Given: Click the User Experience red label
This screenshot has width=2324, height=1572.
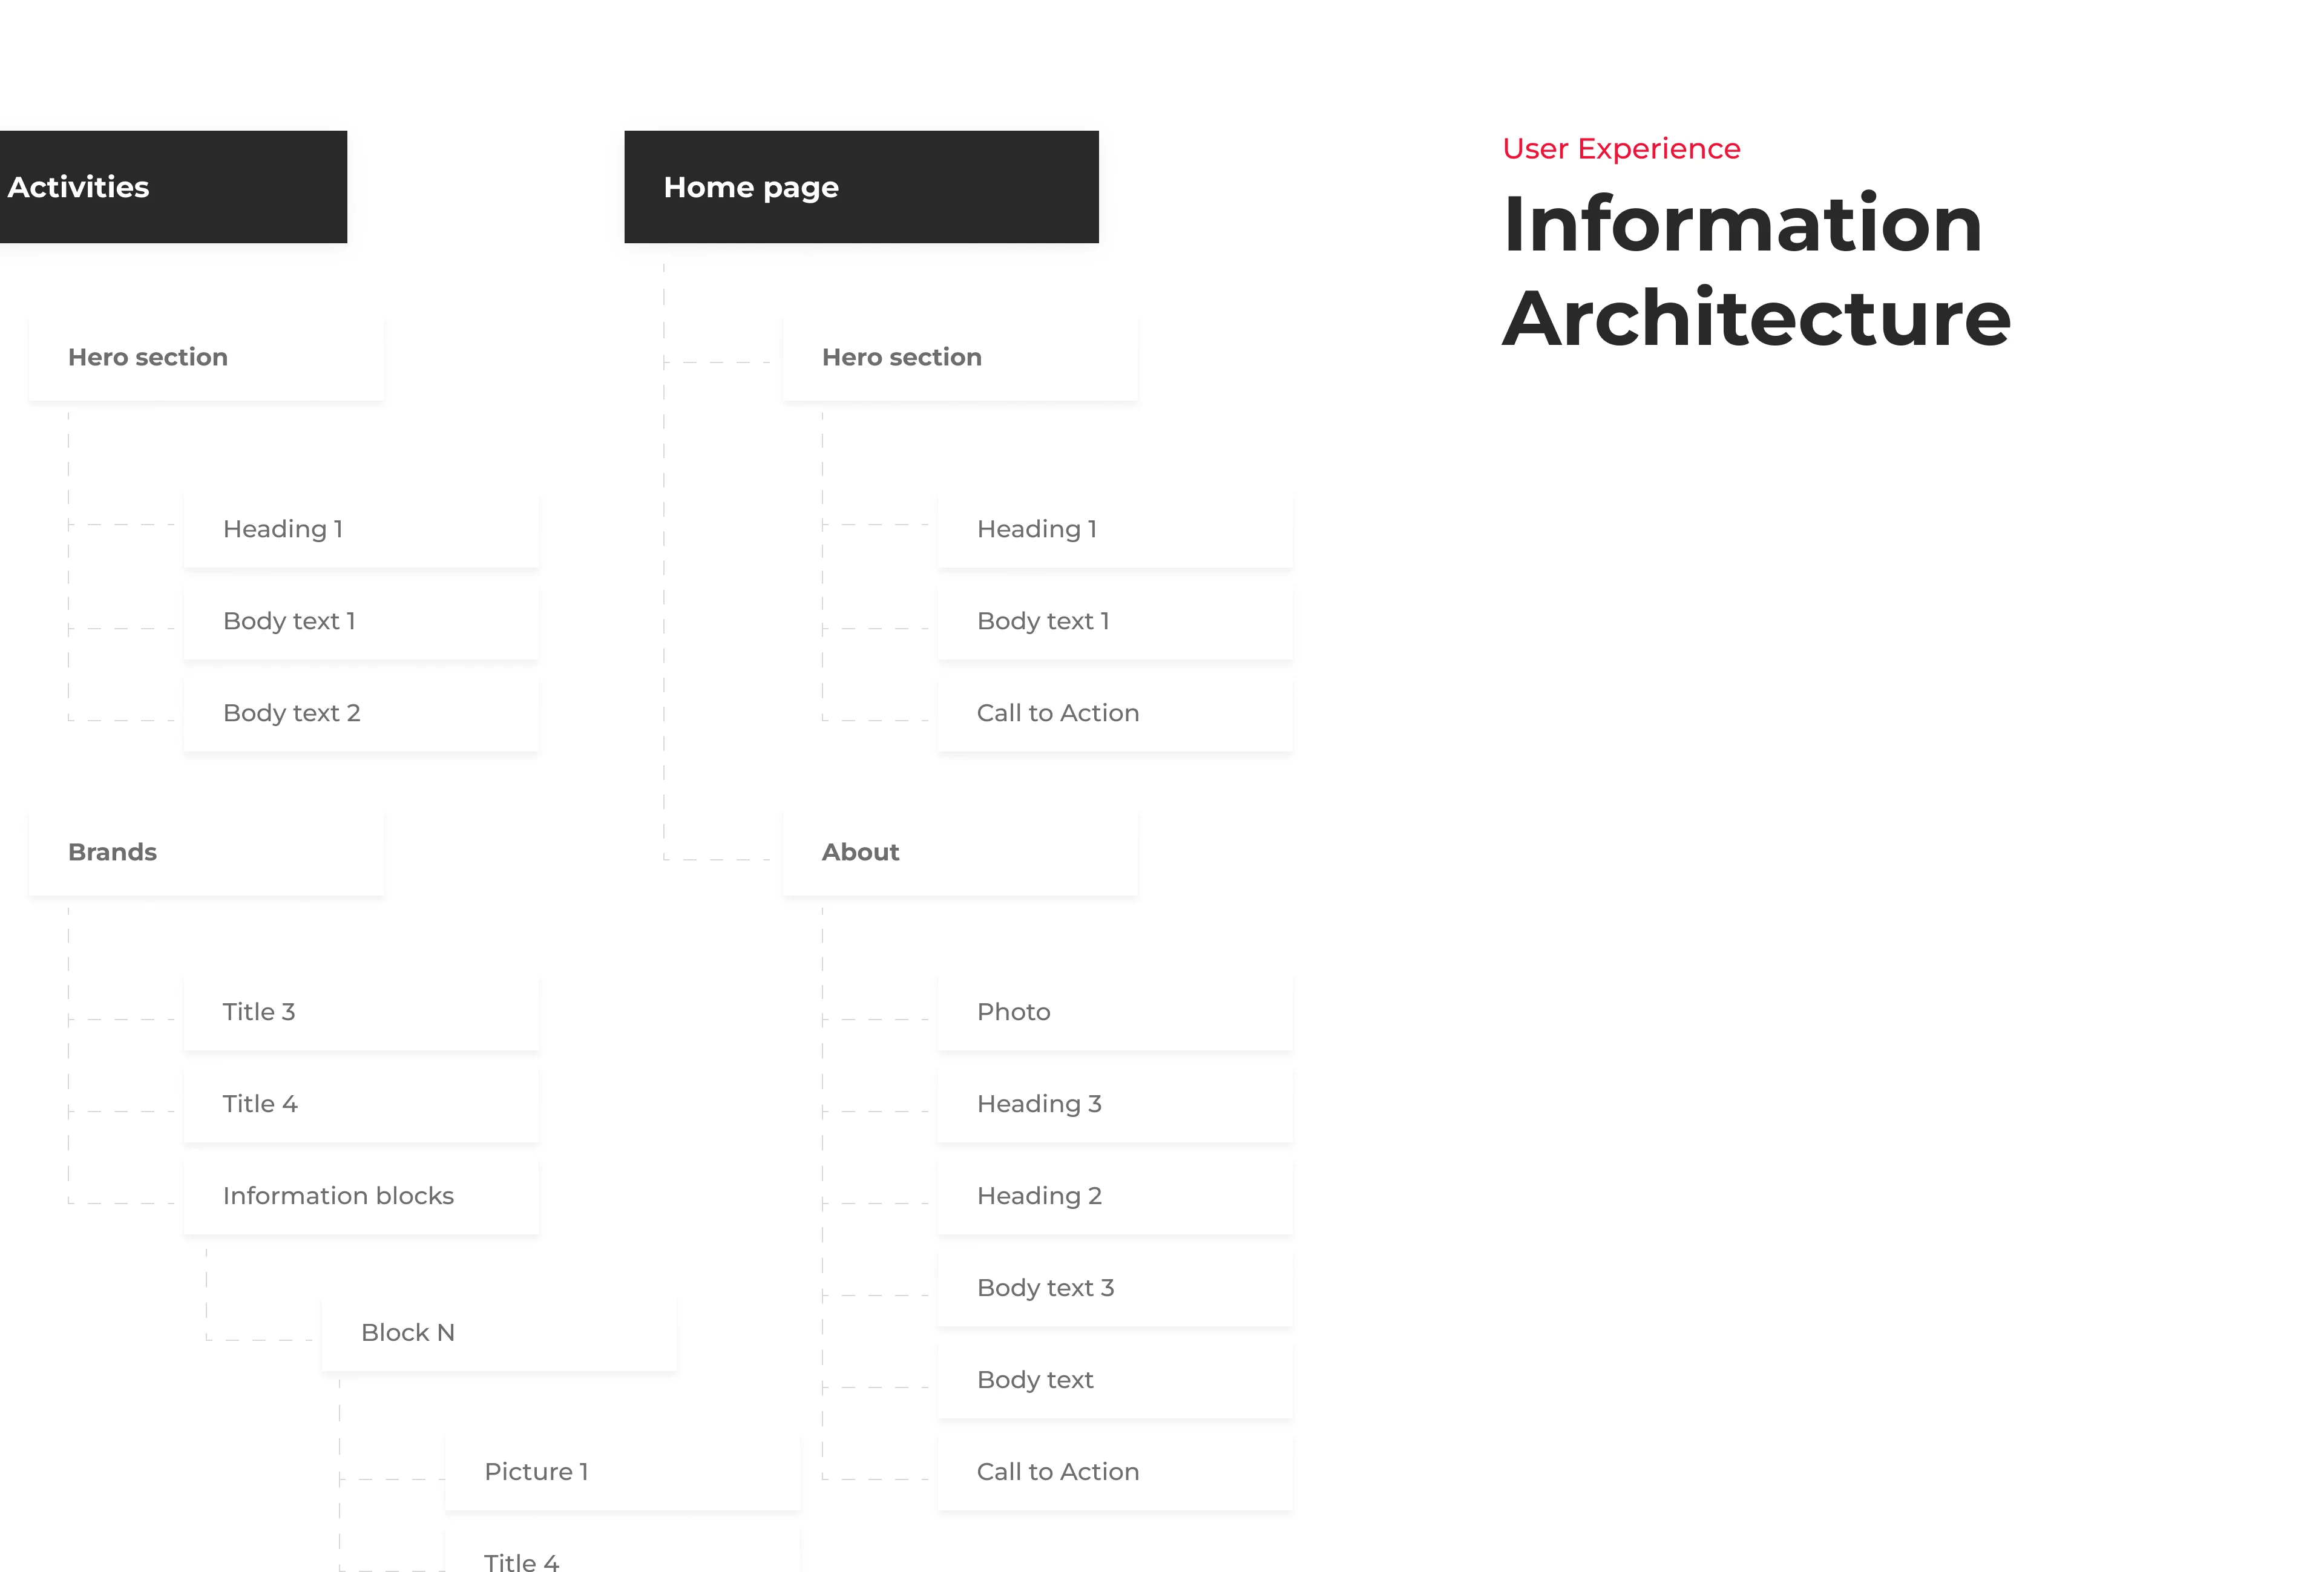Looking at the screenshot, I should pos(1620,149).
